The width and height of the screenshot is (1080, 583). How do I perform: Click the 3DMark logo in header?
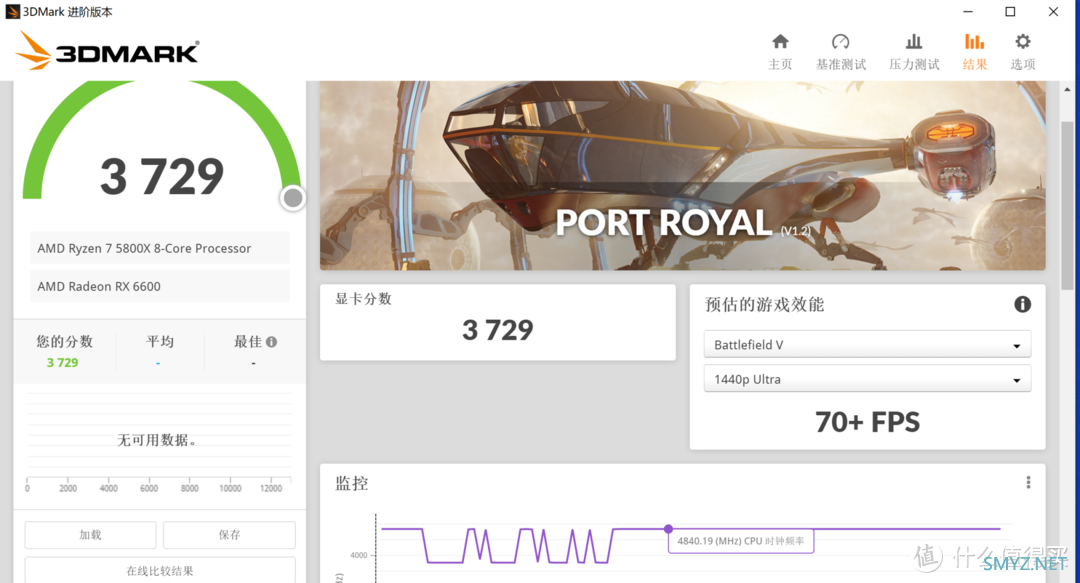(x=107, y=51)
